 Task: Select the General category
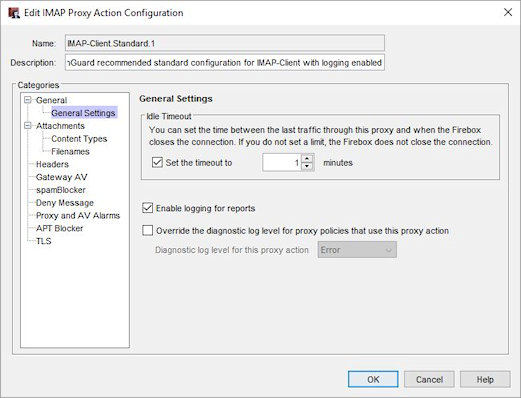pyautogui.click(x=51, y=100)
